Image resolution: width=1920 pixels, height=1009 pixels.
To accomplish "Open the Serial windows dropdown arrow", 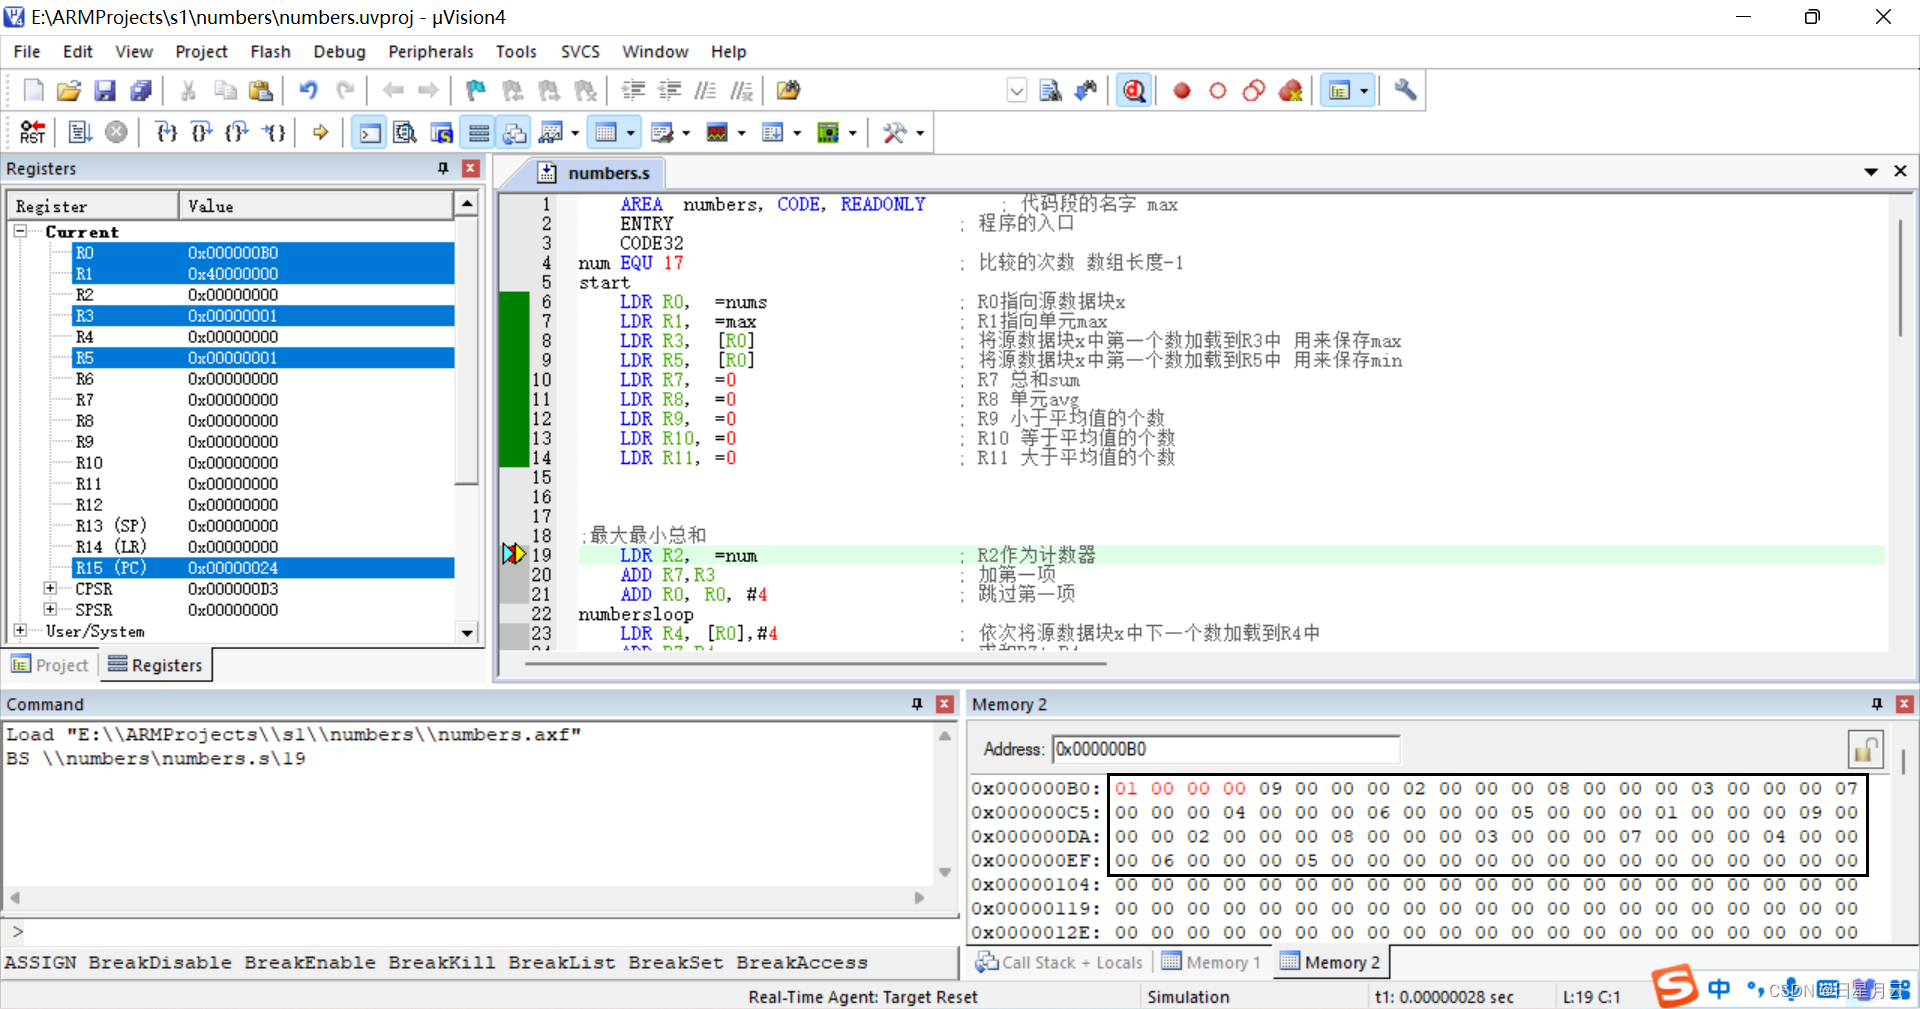I will (x=686, y=132).
